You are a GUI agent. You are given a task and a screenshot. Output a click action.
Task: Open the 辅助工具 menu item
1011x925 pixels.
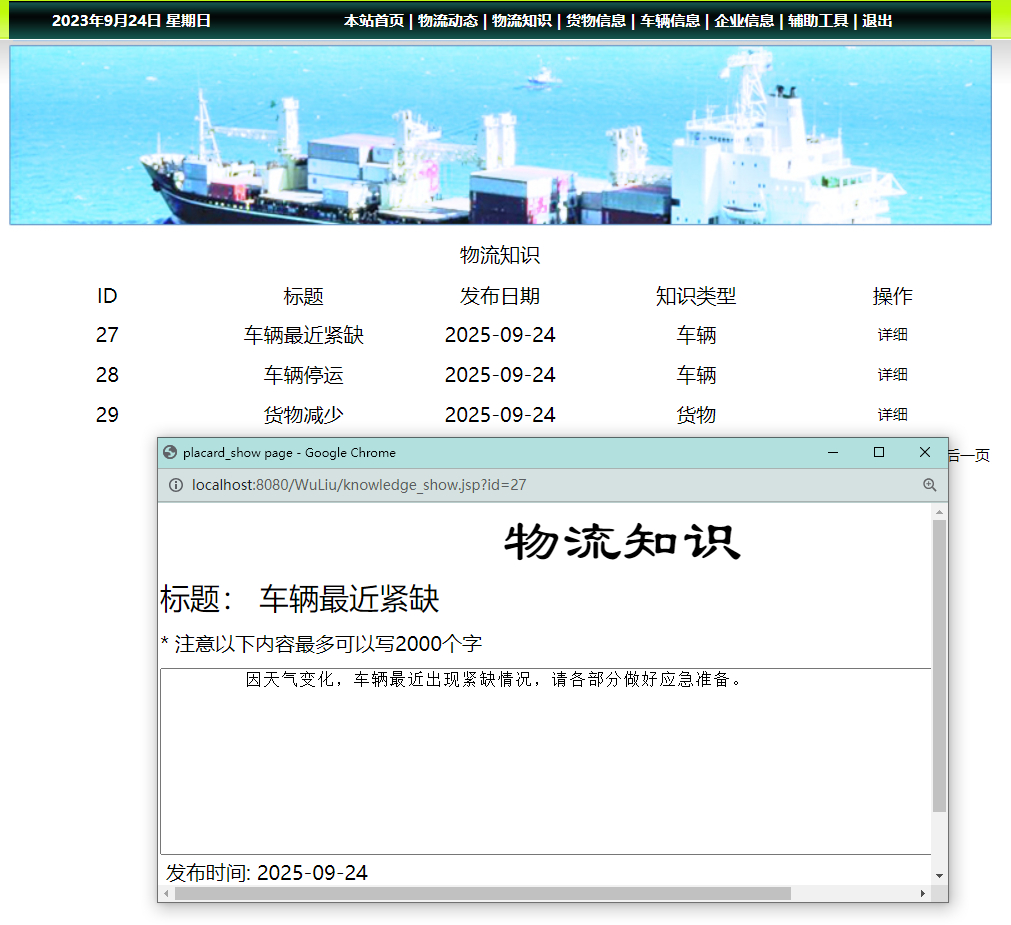[818, 19]
